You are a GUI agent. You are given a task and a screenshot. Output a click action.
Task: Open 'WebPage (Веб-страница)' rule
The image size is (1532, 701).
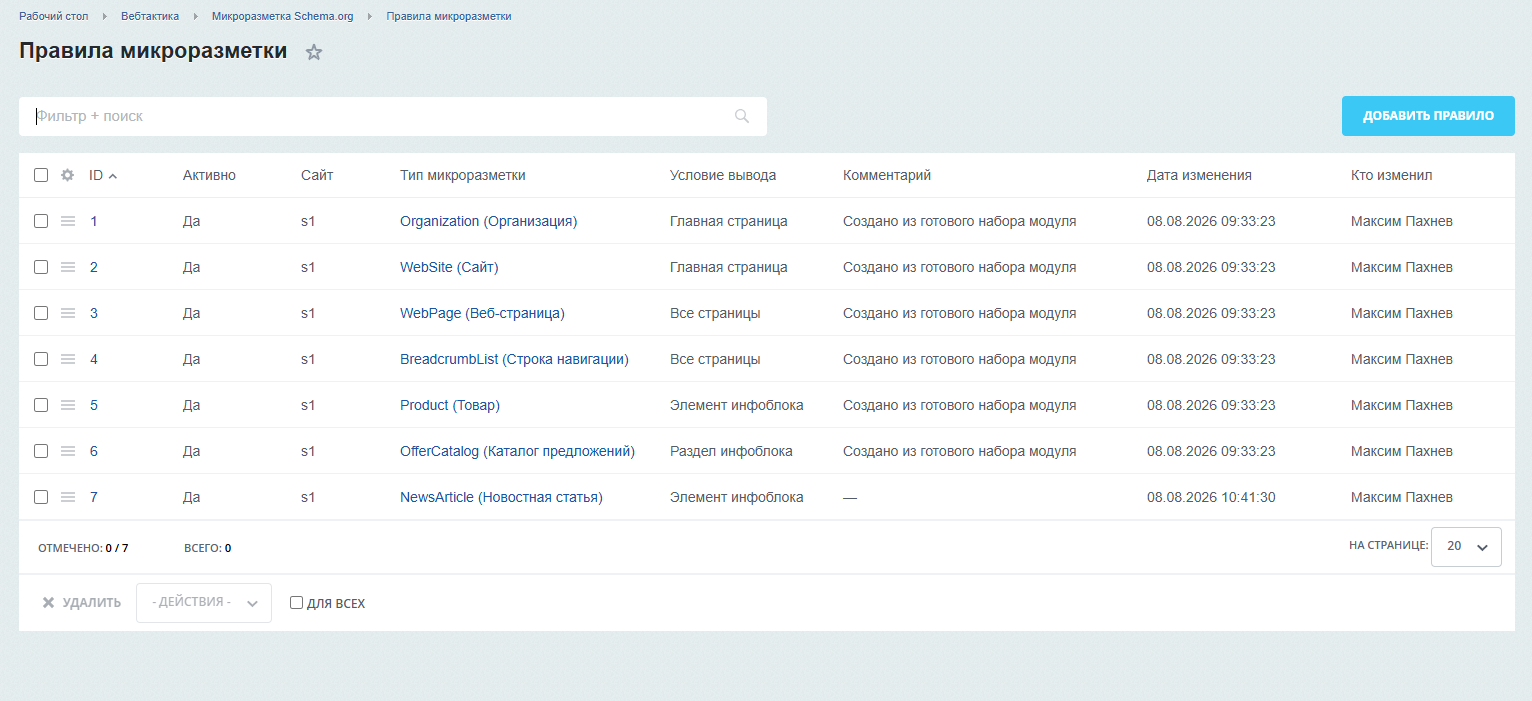point(482,313)
